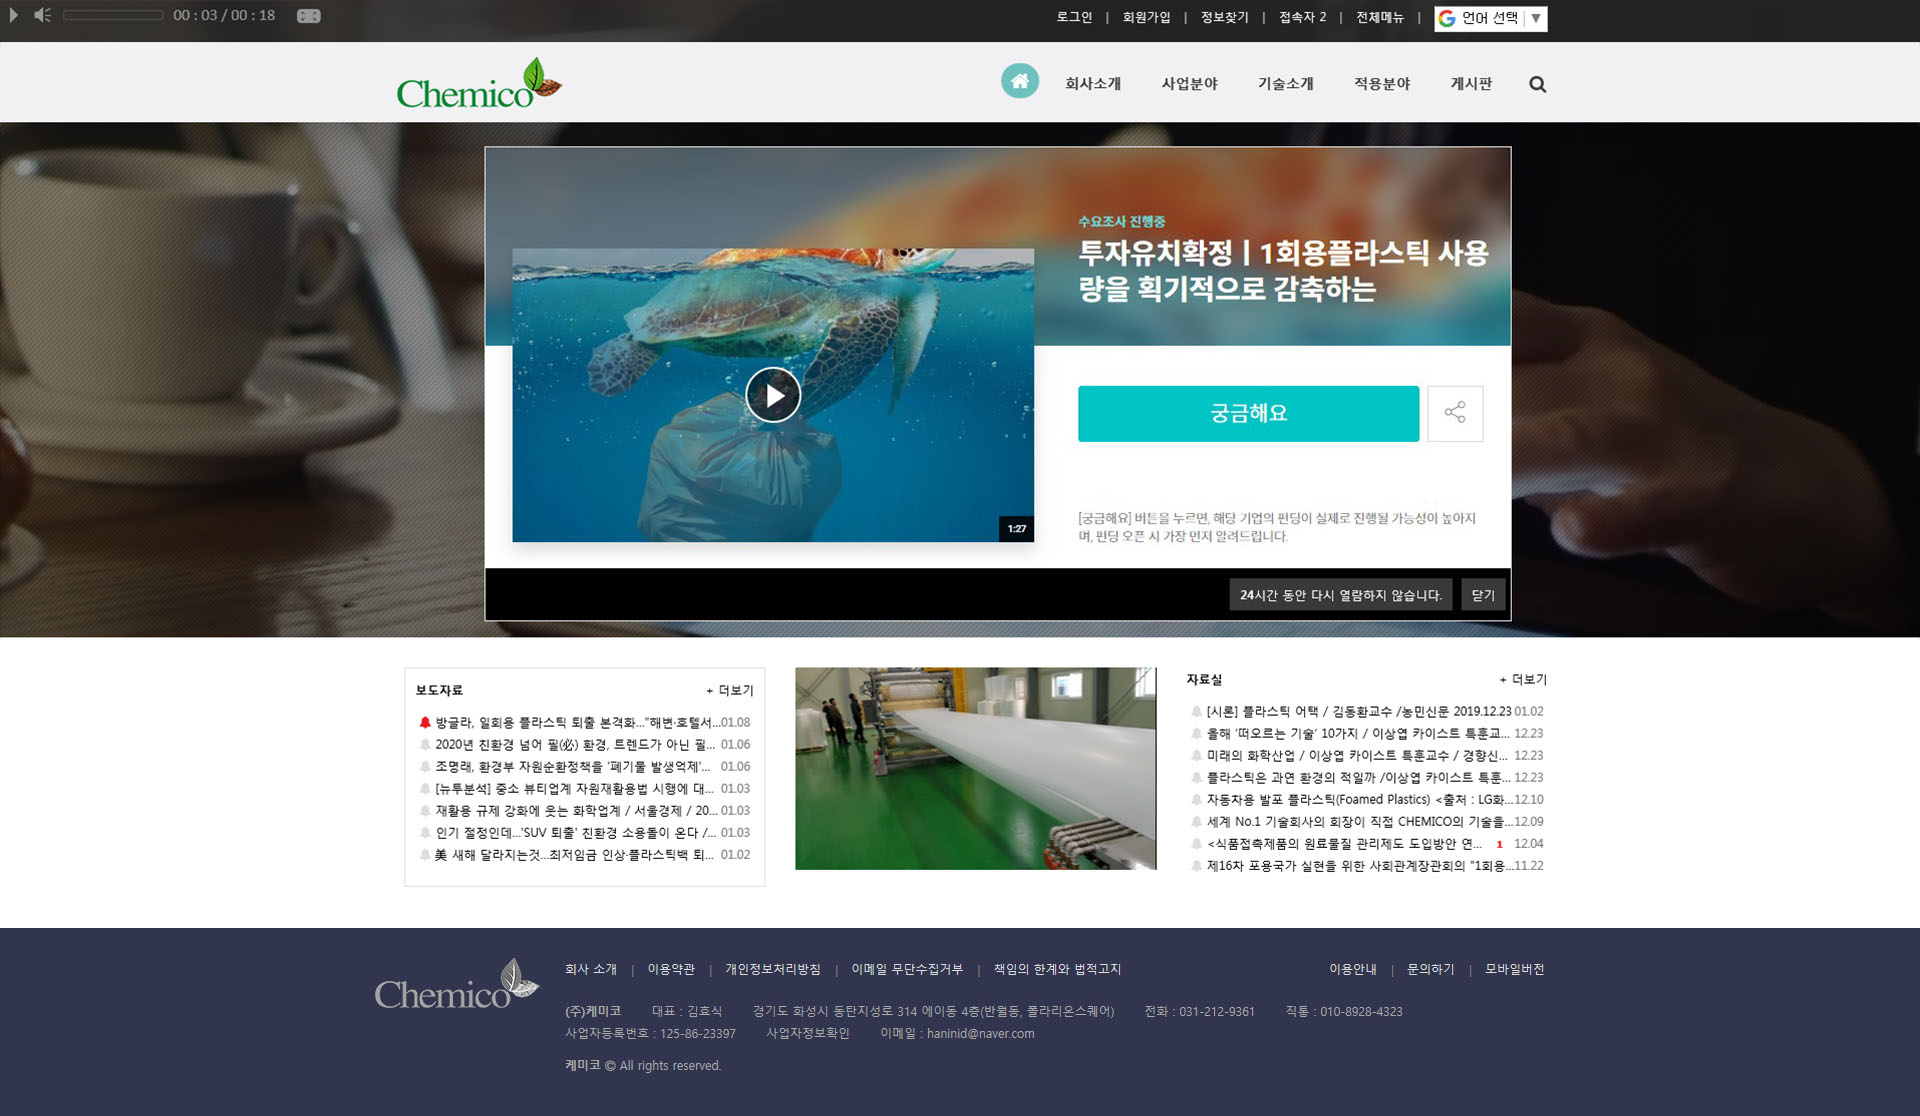Screen dimensions: 1920x1116
Task: Click the play icon in top media bar
Action: tap(14, 15)
